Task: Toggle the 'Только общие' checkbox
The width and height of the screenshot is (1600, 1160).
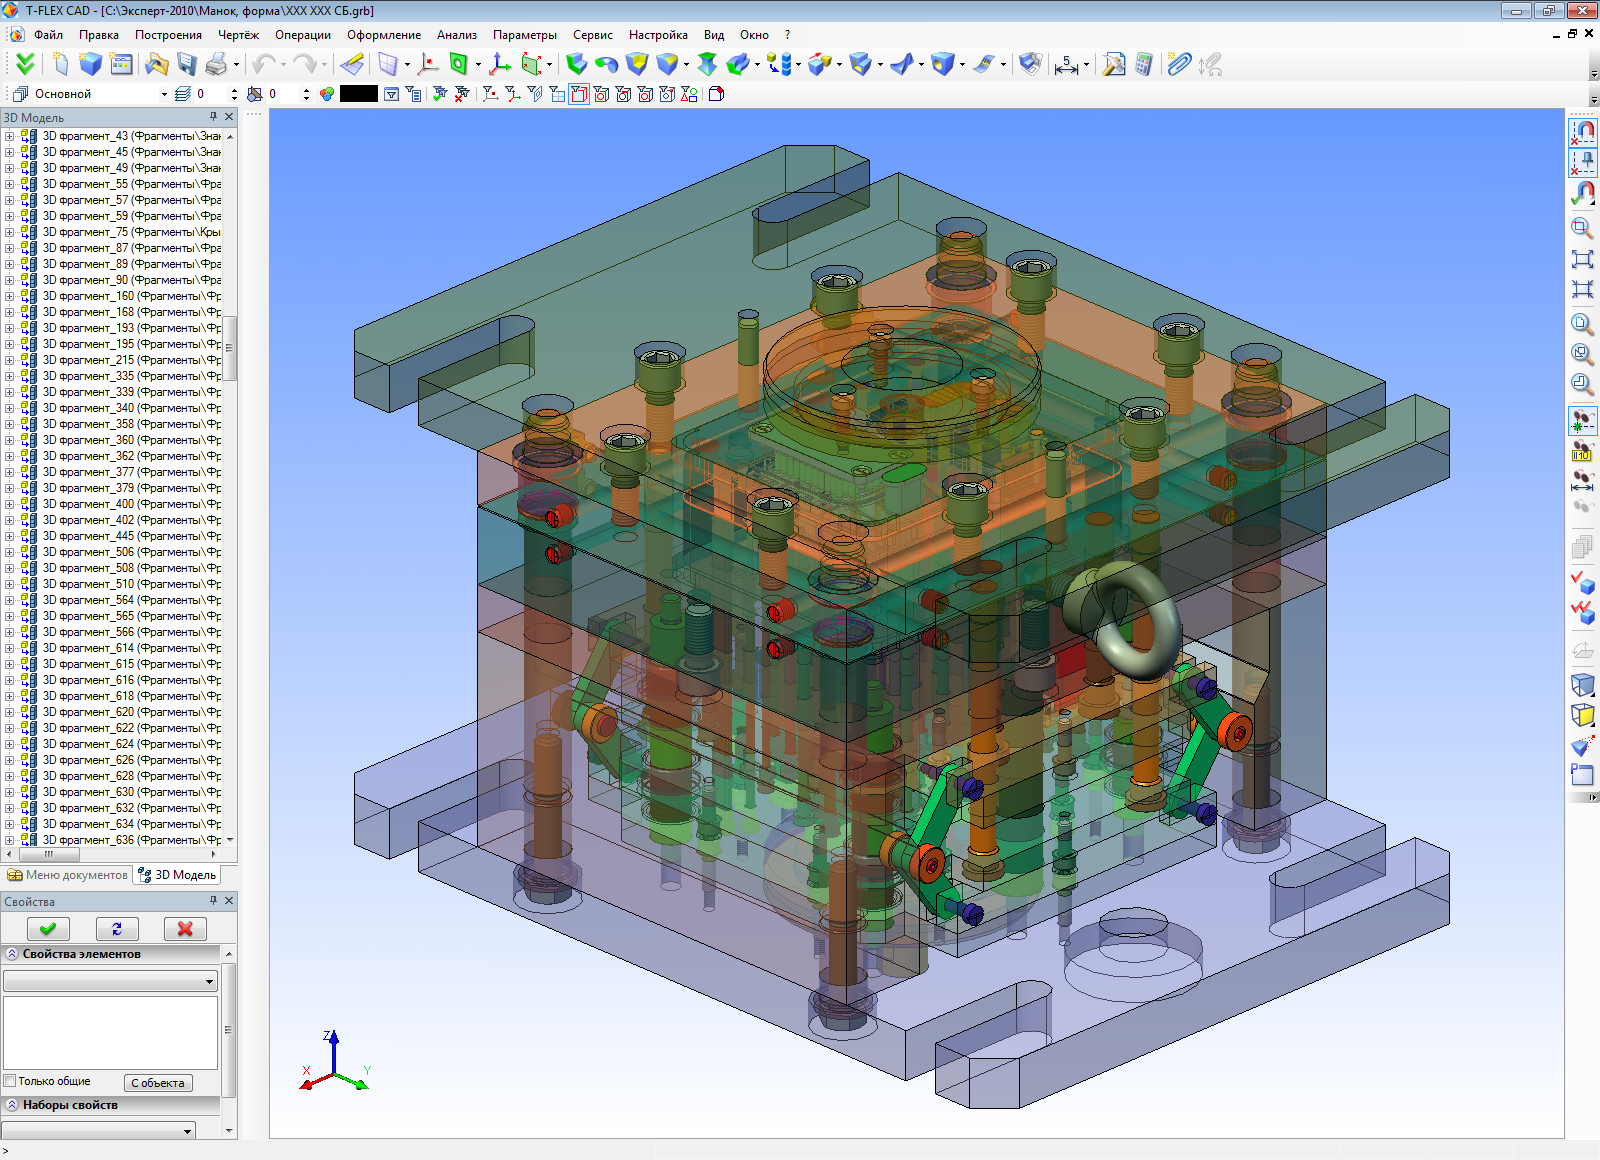Action: pyautogui.click(x=10, y=1081)
